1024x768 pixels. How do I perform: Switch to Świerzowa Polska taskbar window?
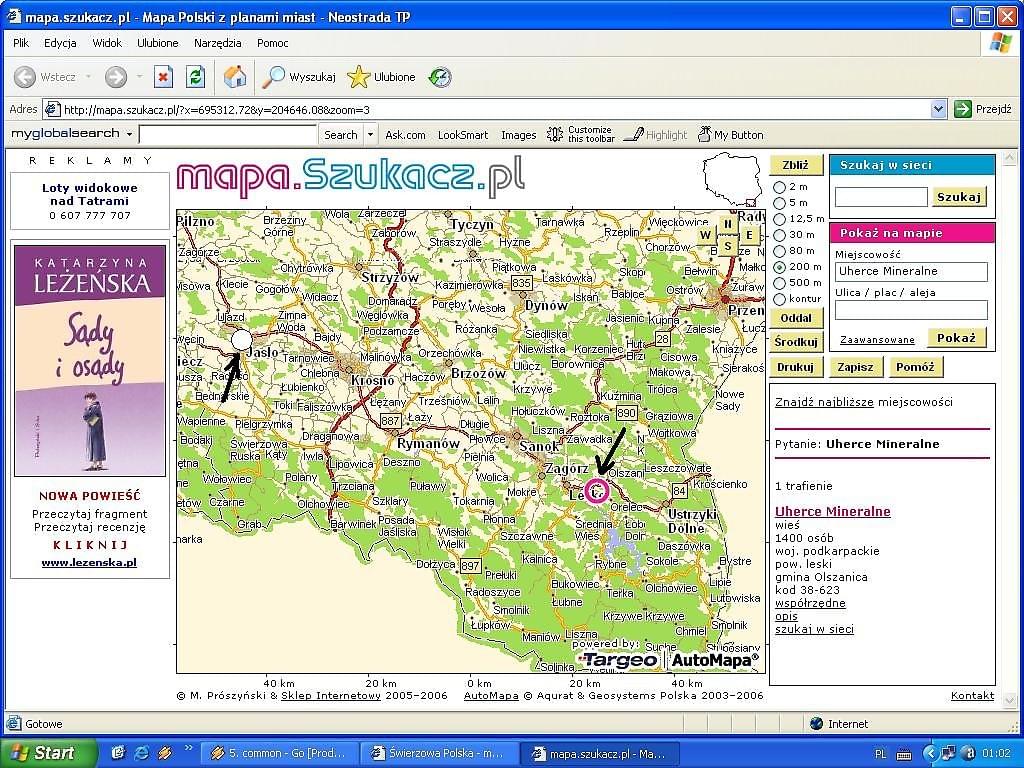[439, 754]
